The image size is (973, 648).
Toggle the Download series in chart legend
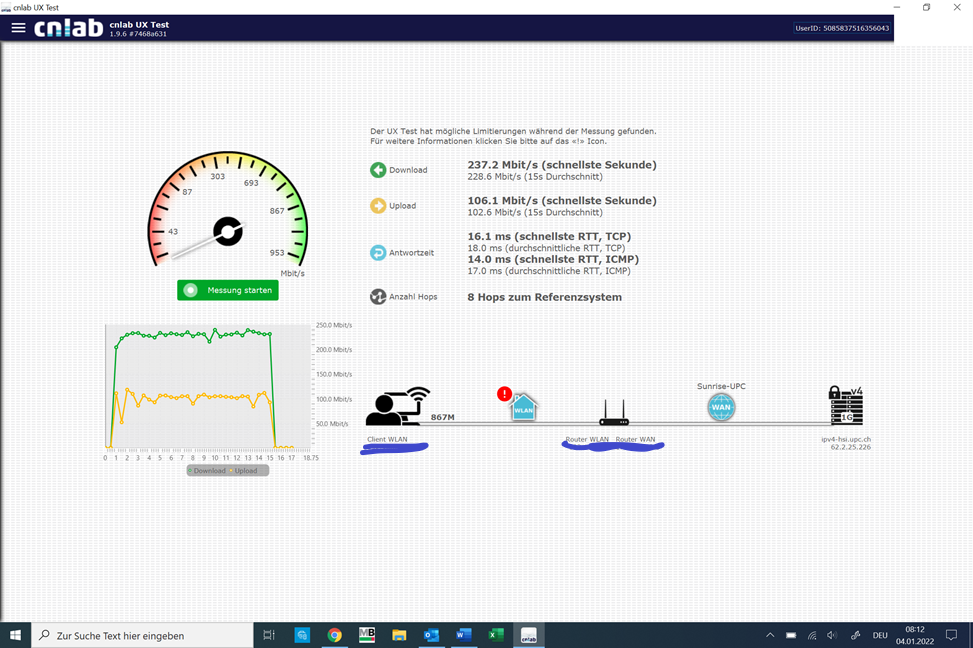pos(208,471)
